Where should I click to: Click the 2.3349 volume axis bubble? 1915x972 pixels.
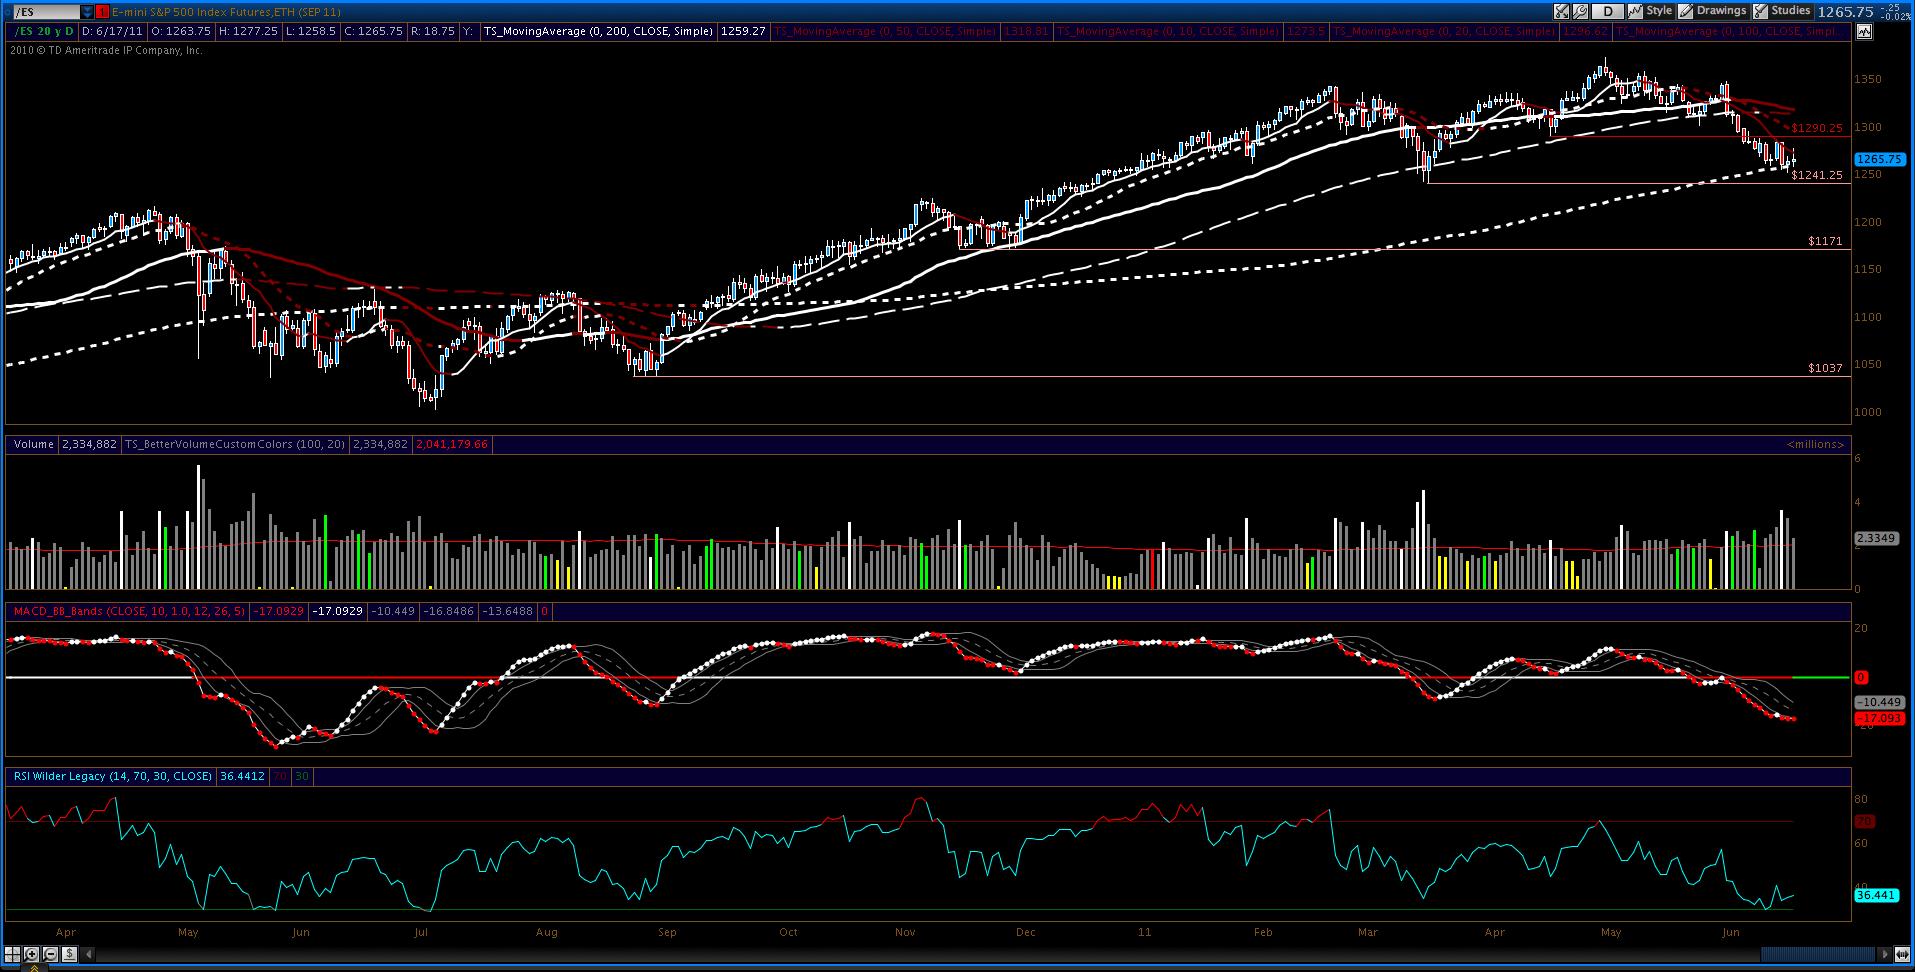[1877, 538]
